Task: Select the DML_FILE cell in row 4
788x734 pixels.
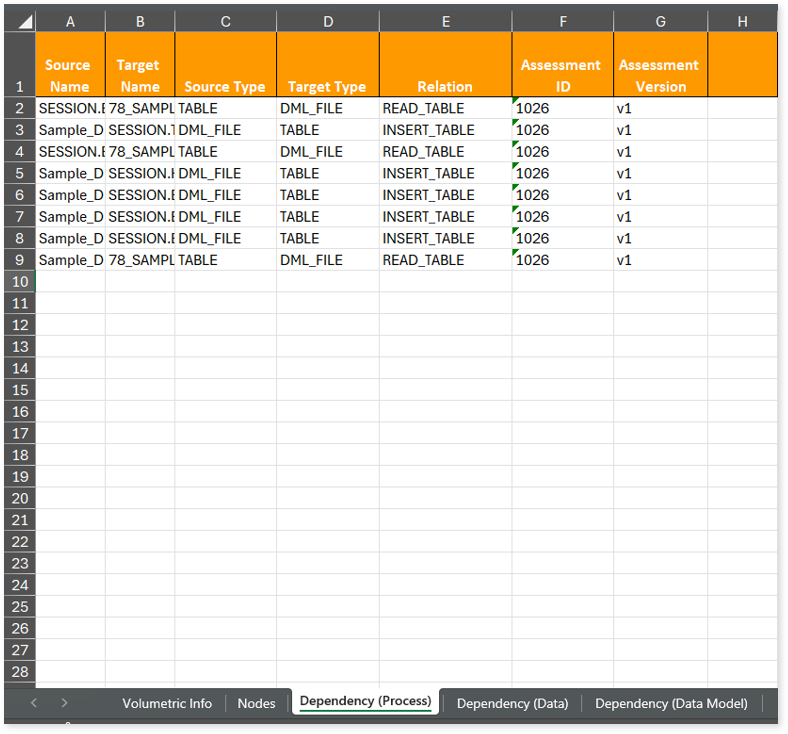Action: coord(327,152)
